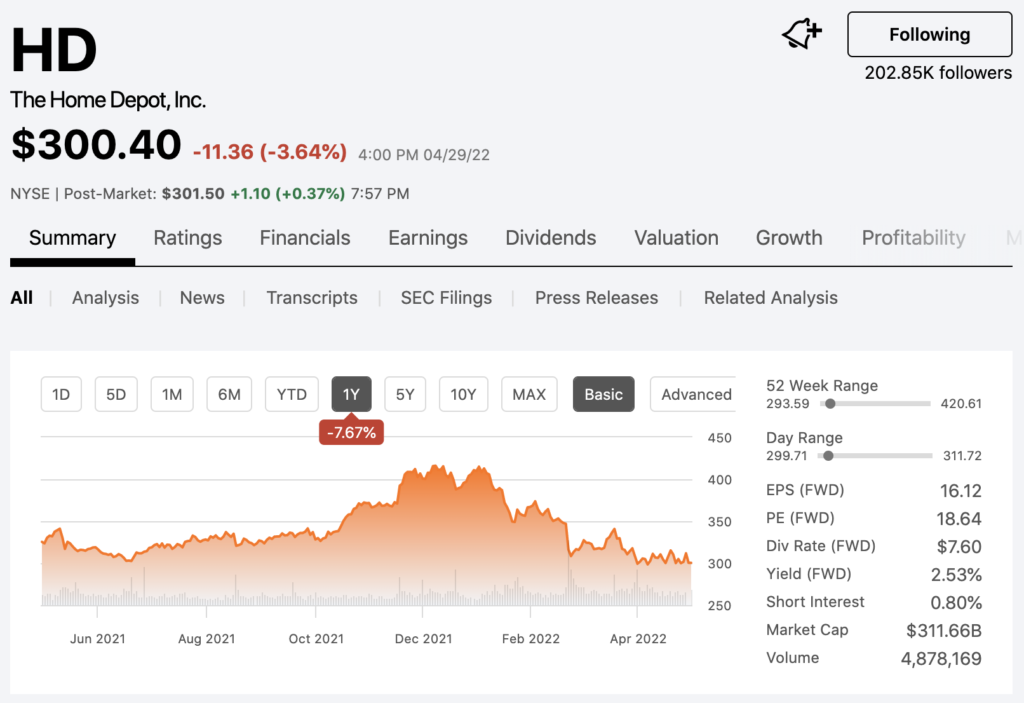Show the MAX chart range
Screen dimensions: 1024x703
[x=529, y=394]
